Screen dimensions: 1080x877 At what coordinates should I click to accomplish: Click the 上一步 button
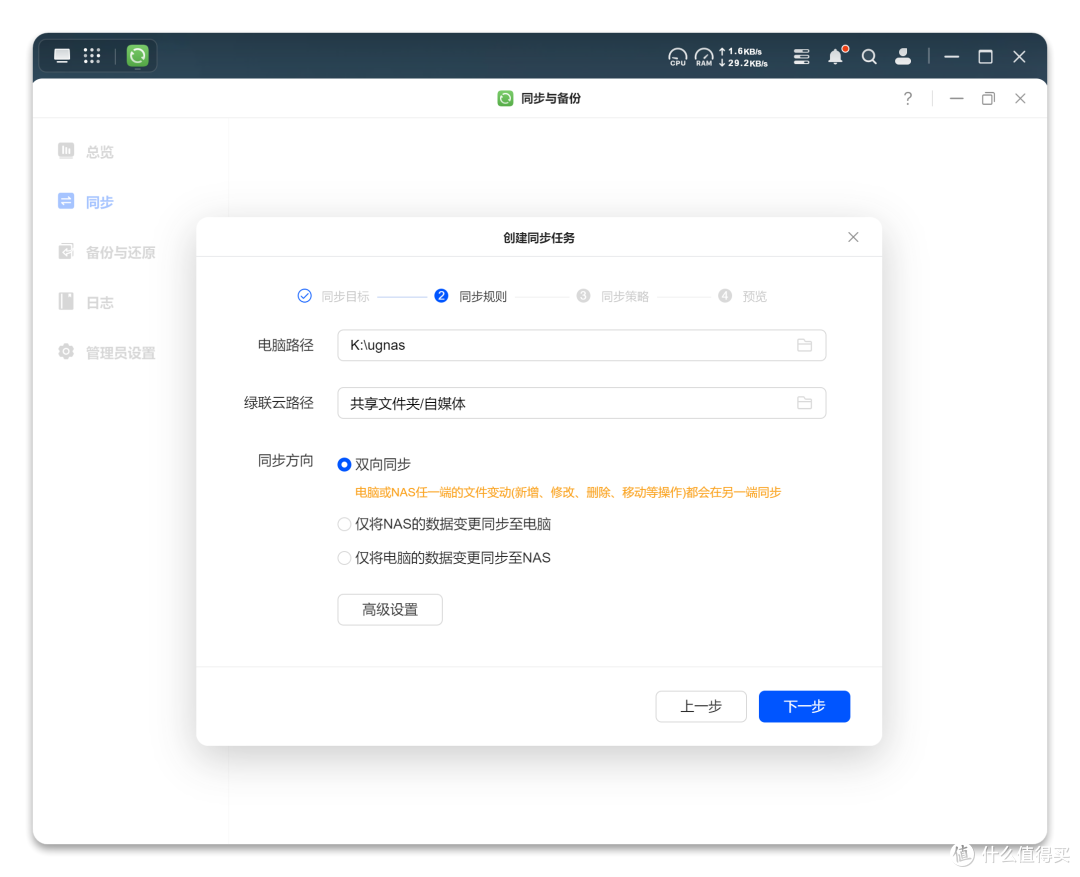pos(700,706)
